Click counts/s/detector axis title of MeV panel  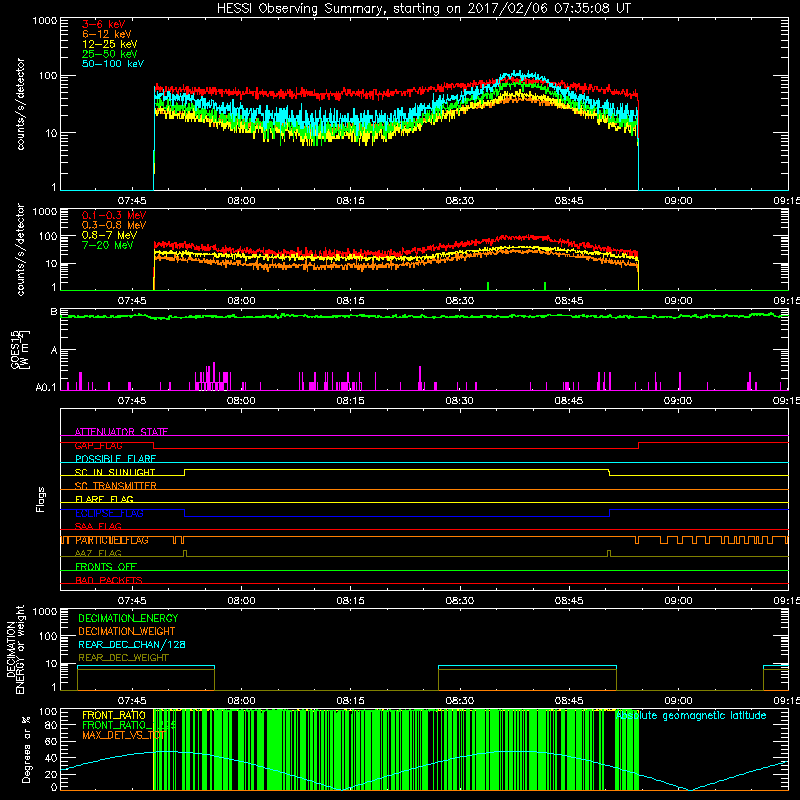[x=20, y=249]
